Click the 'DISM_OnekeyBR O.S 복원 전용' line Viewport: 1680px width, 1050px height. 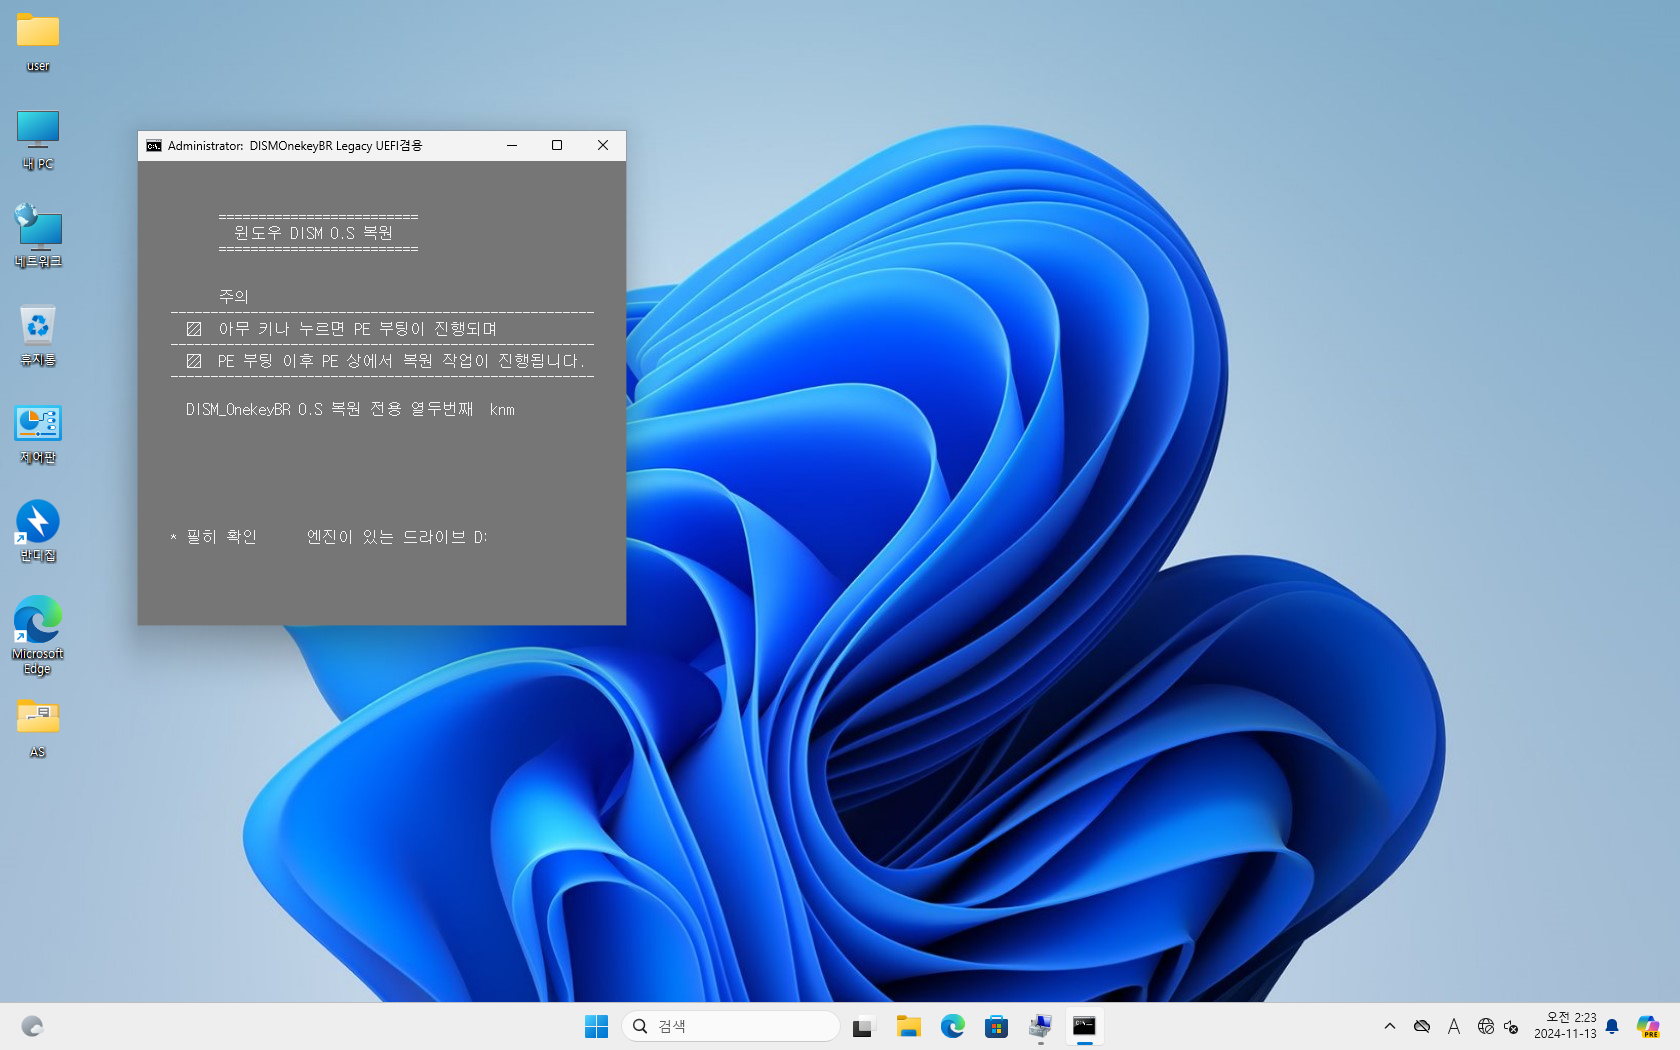tap(350, 409)
